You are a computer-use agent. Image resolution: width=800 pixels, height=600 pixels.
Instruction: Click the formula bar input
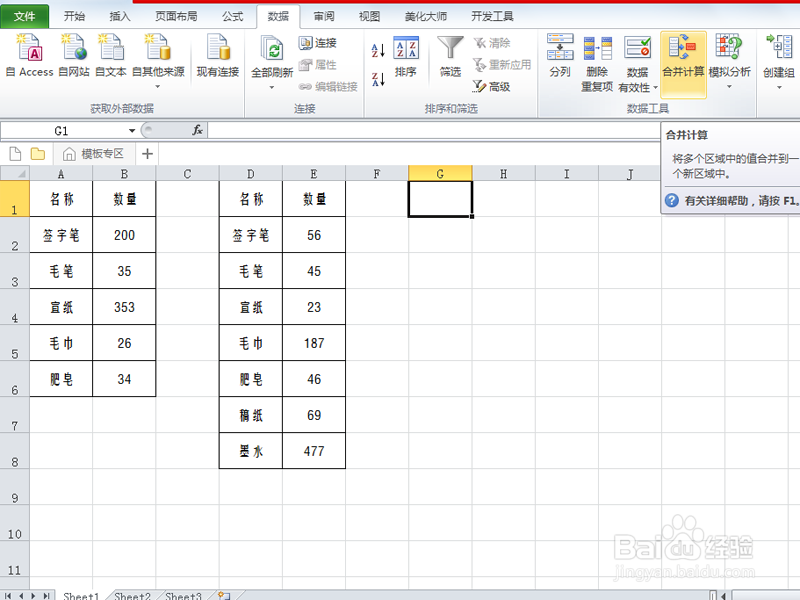click(x=434, y=131)
